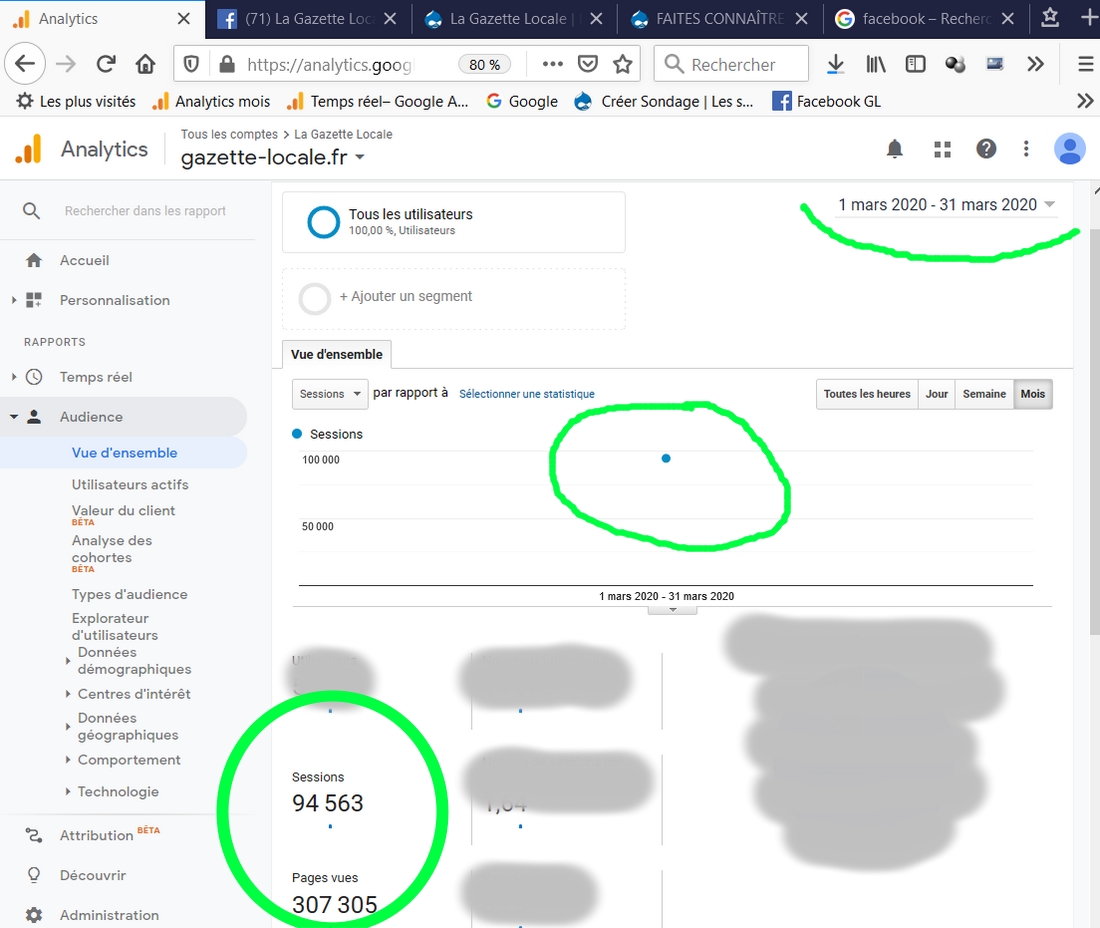Click Tous les comptes breadcrumb

pos(229,134)
